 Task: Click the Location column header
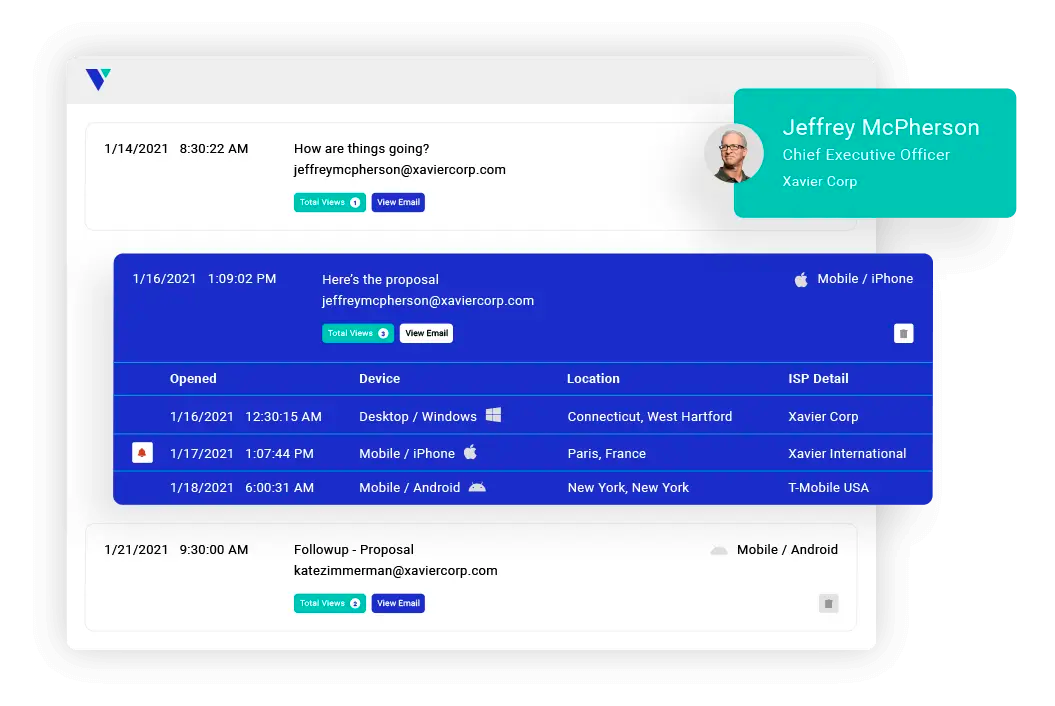[593, 378]
